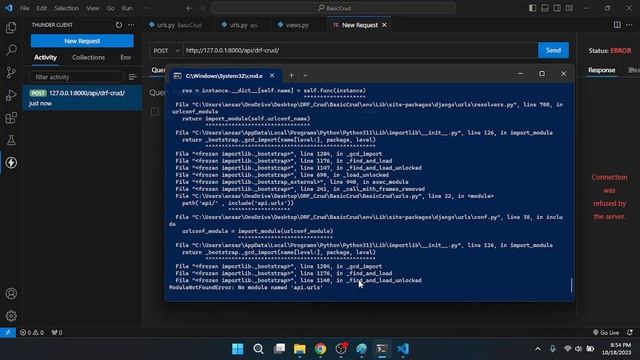Open the Testing flask view
This screenshot has height=360, width=640.
pyautogui.click(x=11, y=140)
